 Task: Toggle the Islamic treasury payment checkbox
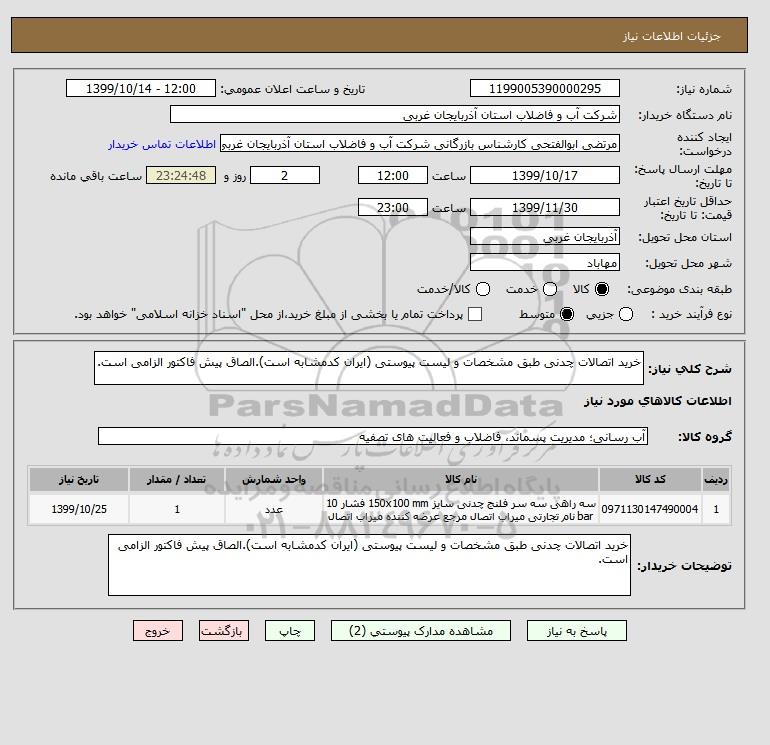click(x=475, y=314)
